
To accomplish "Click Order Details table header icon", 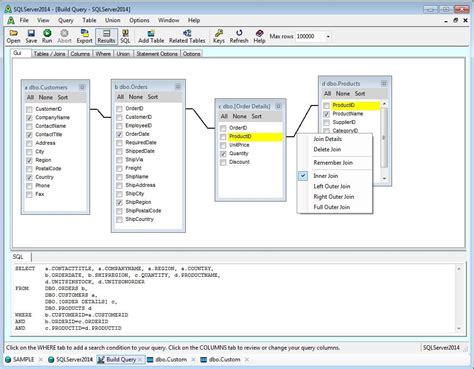I will point(278,106).
